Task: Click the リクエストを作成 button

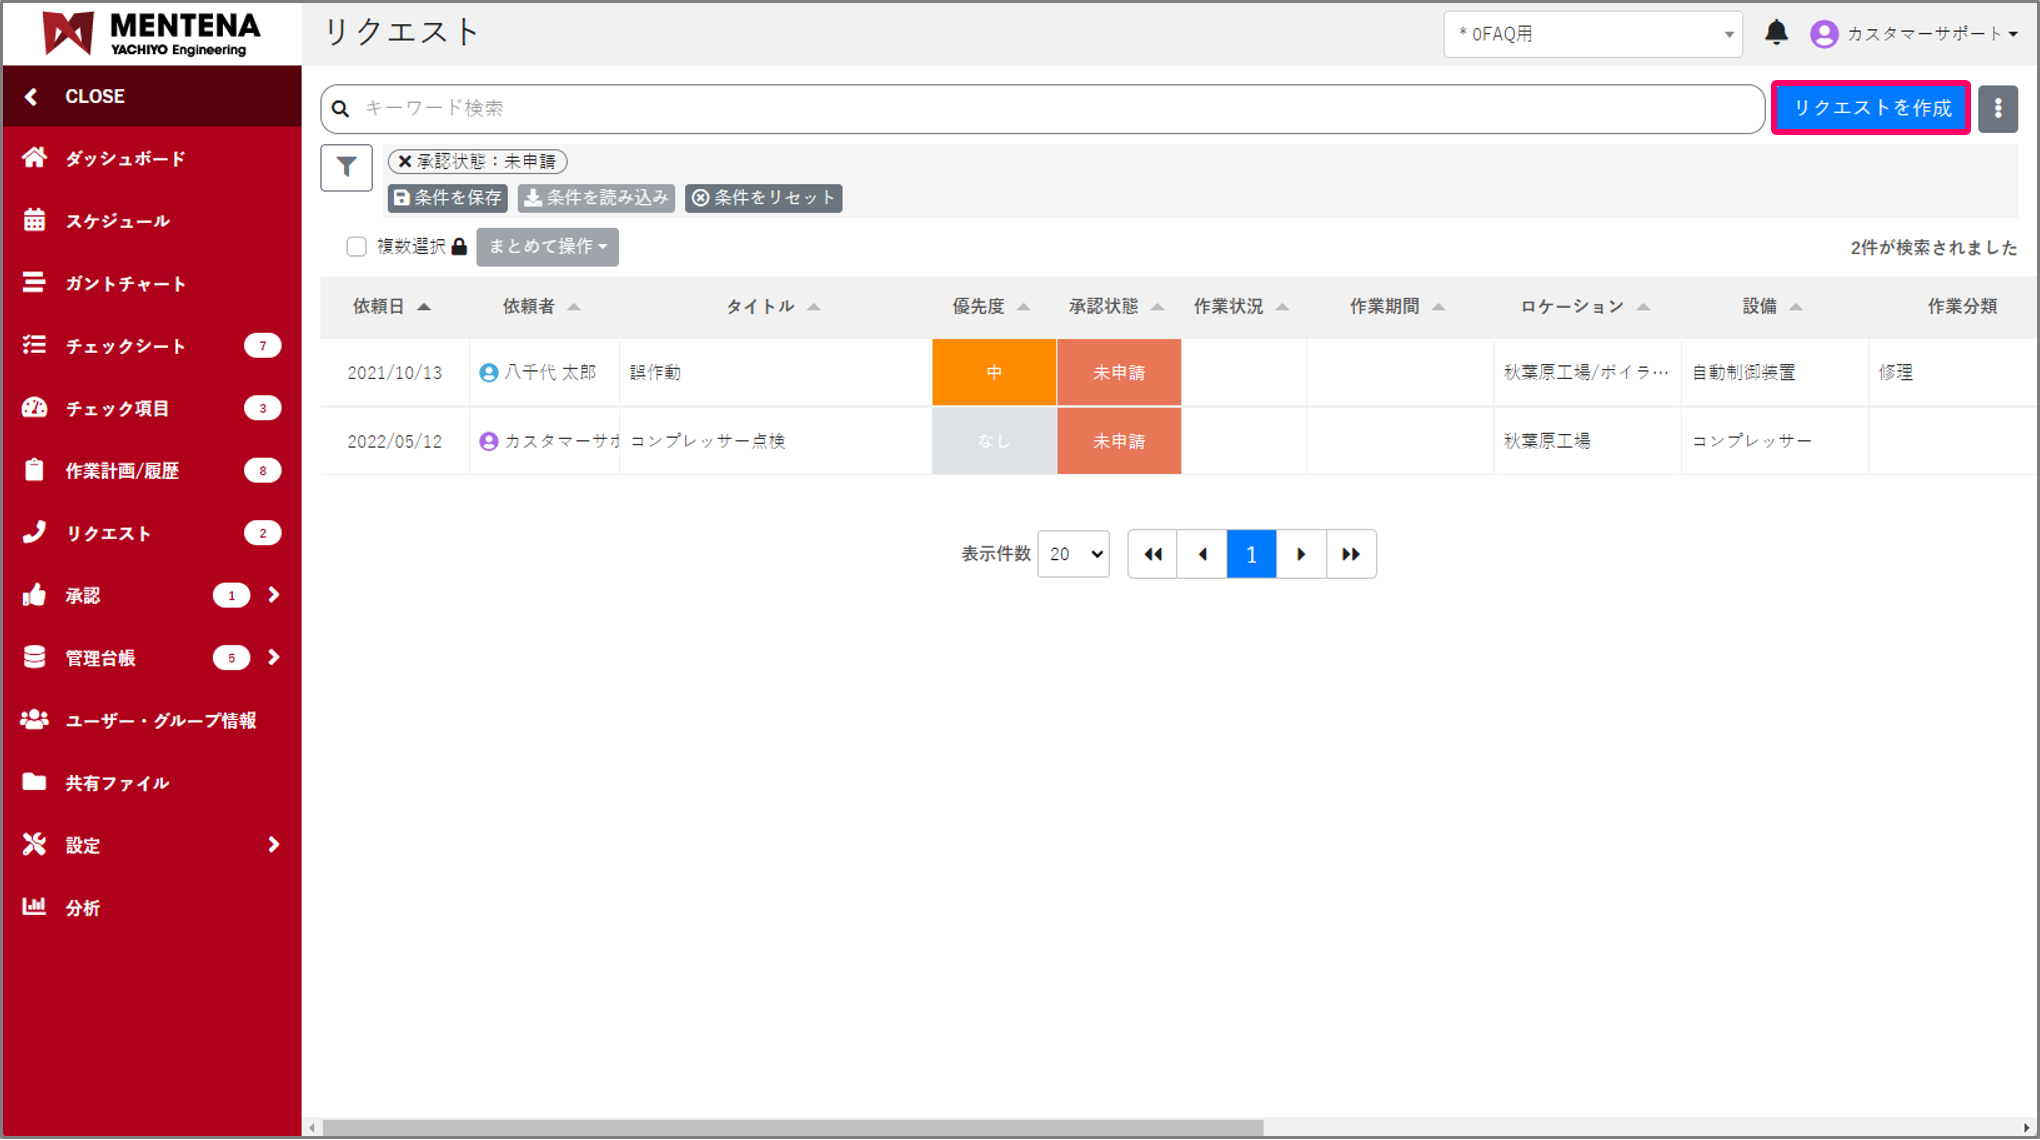Action: pyautogui.click(x=1871, y=108)
